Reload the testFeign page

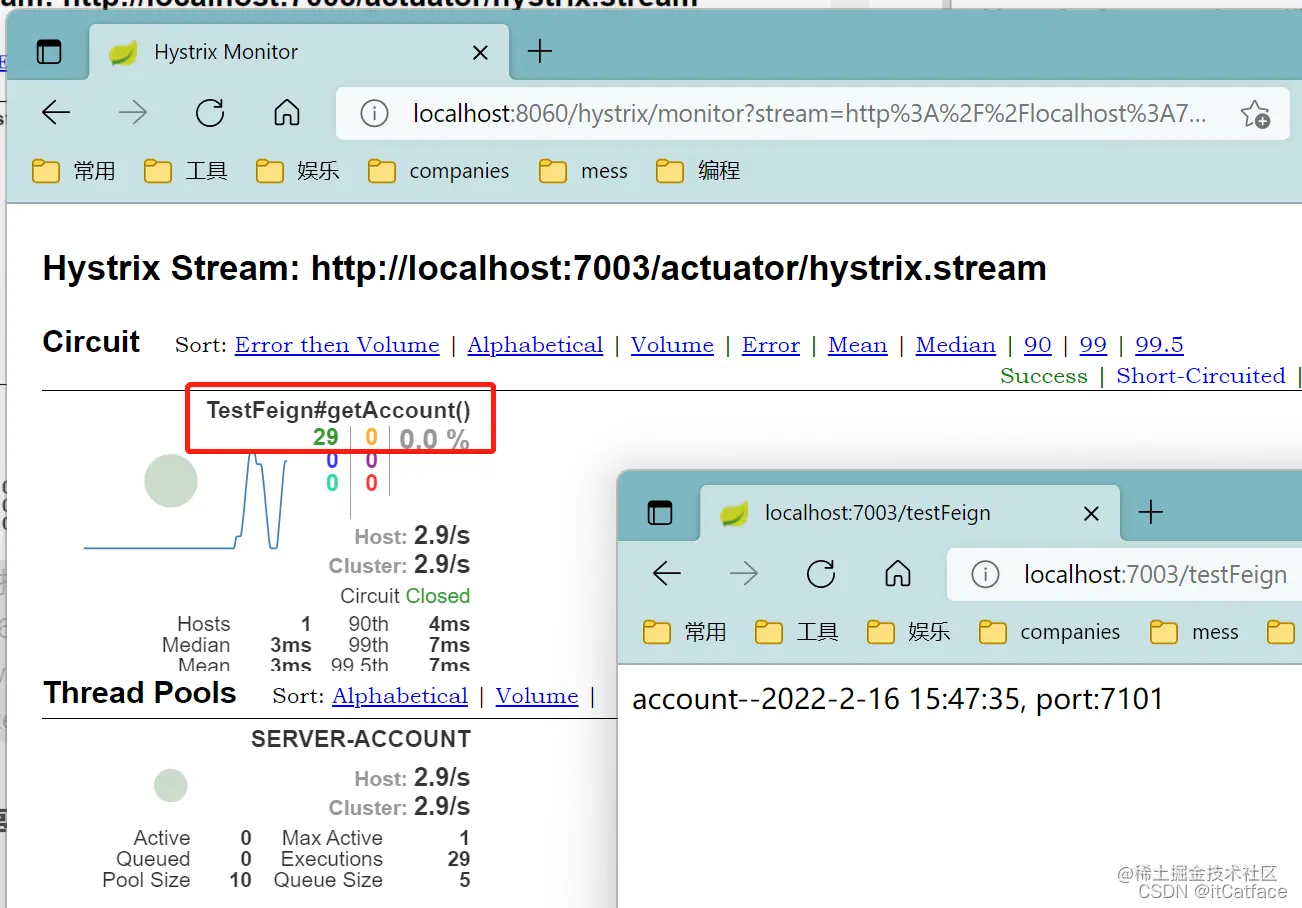821,574
